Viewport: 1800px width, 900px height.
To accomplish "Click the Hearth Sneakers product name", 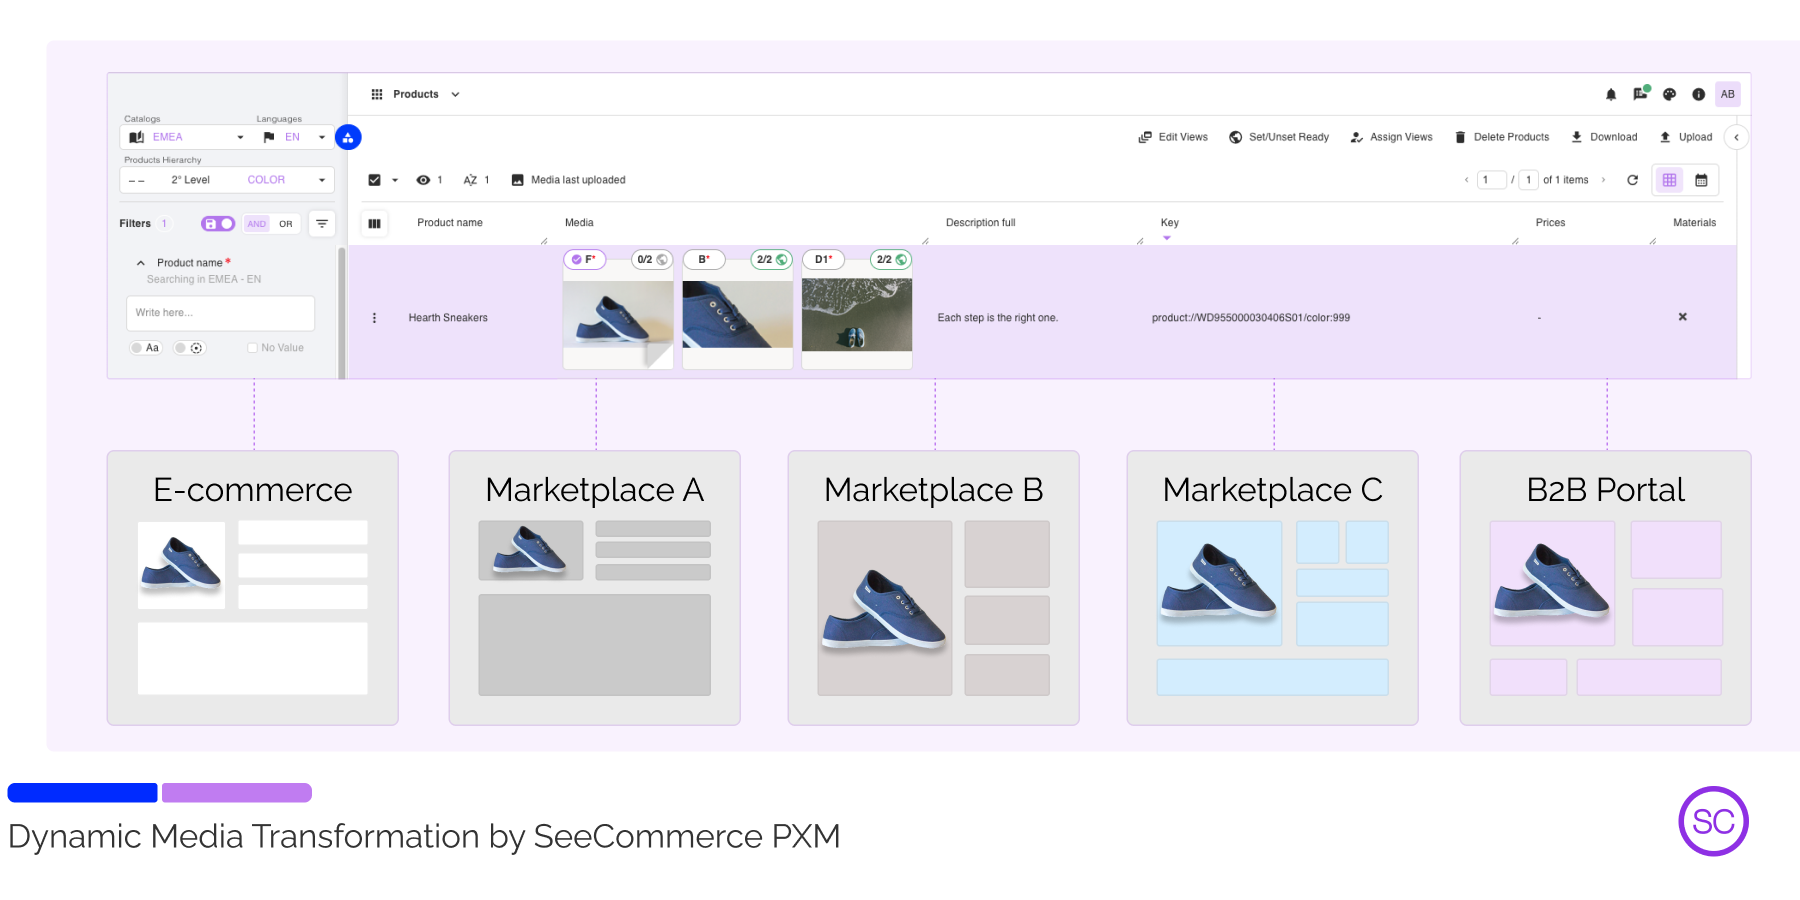I will [448, 318].
